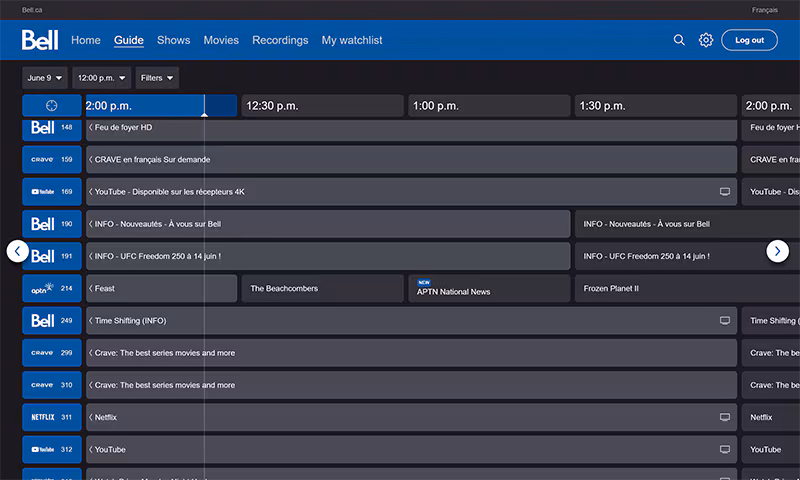Click the jump-to-current-time crosshair icon

tap(52, 106)
